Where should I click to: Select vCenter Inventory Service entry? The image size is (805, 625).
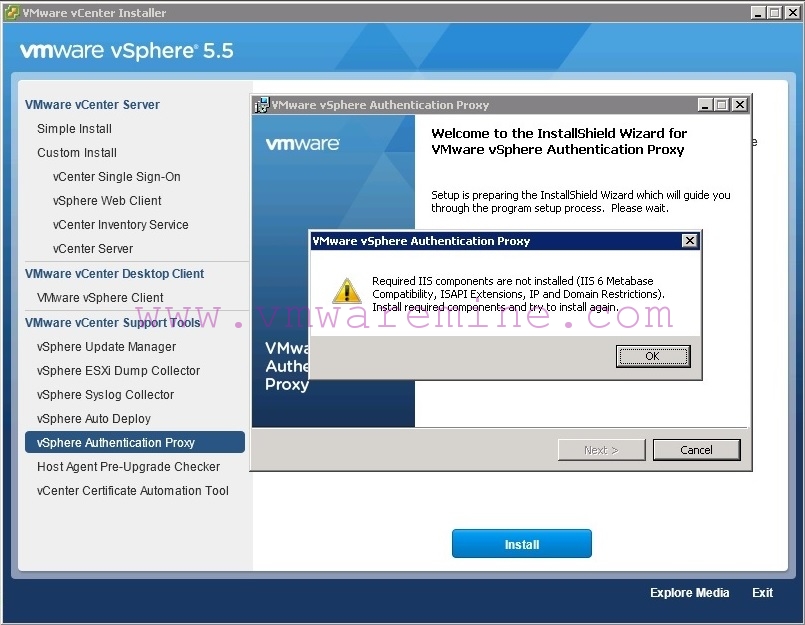[x=120, y=225]
